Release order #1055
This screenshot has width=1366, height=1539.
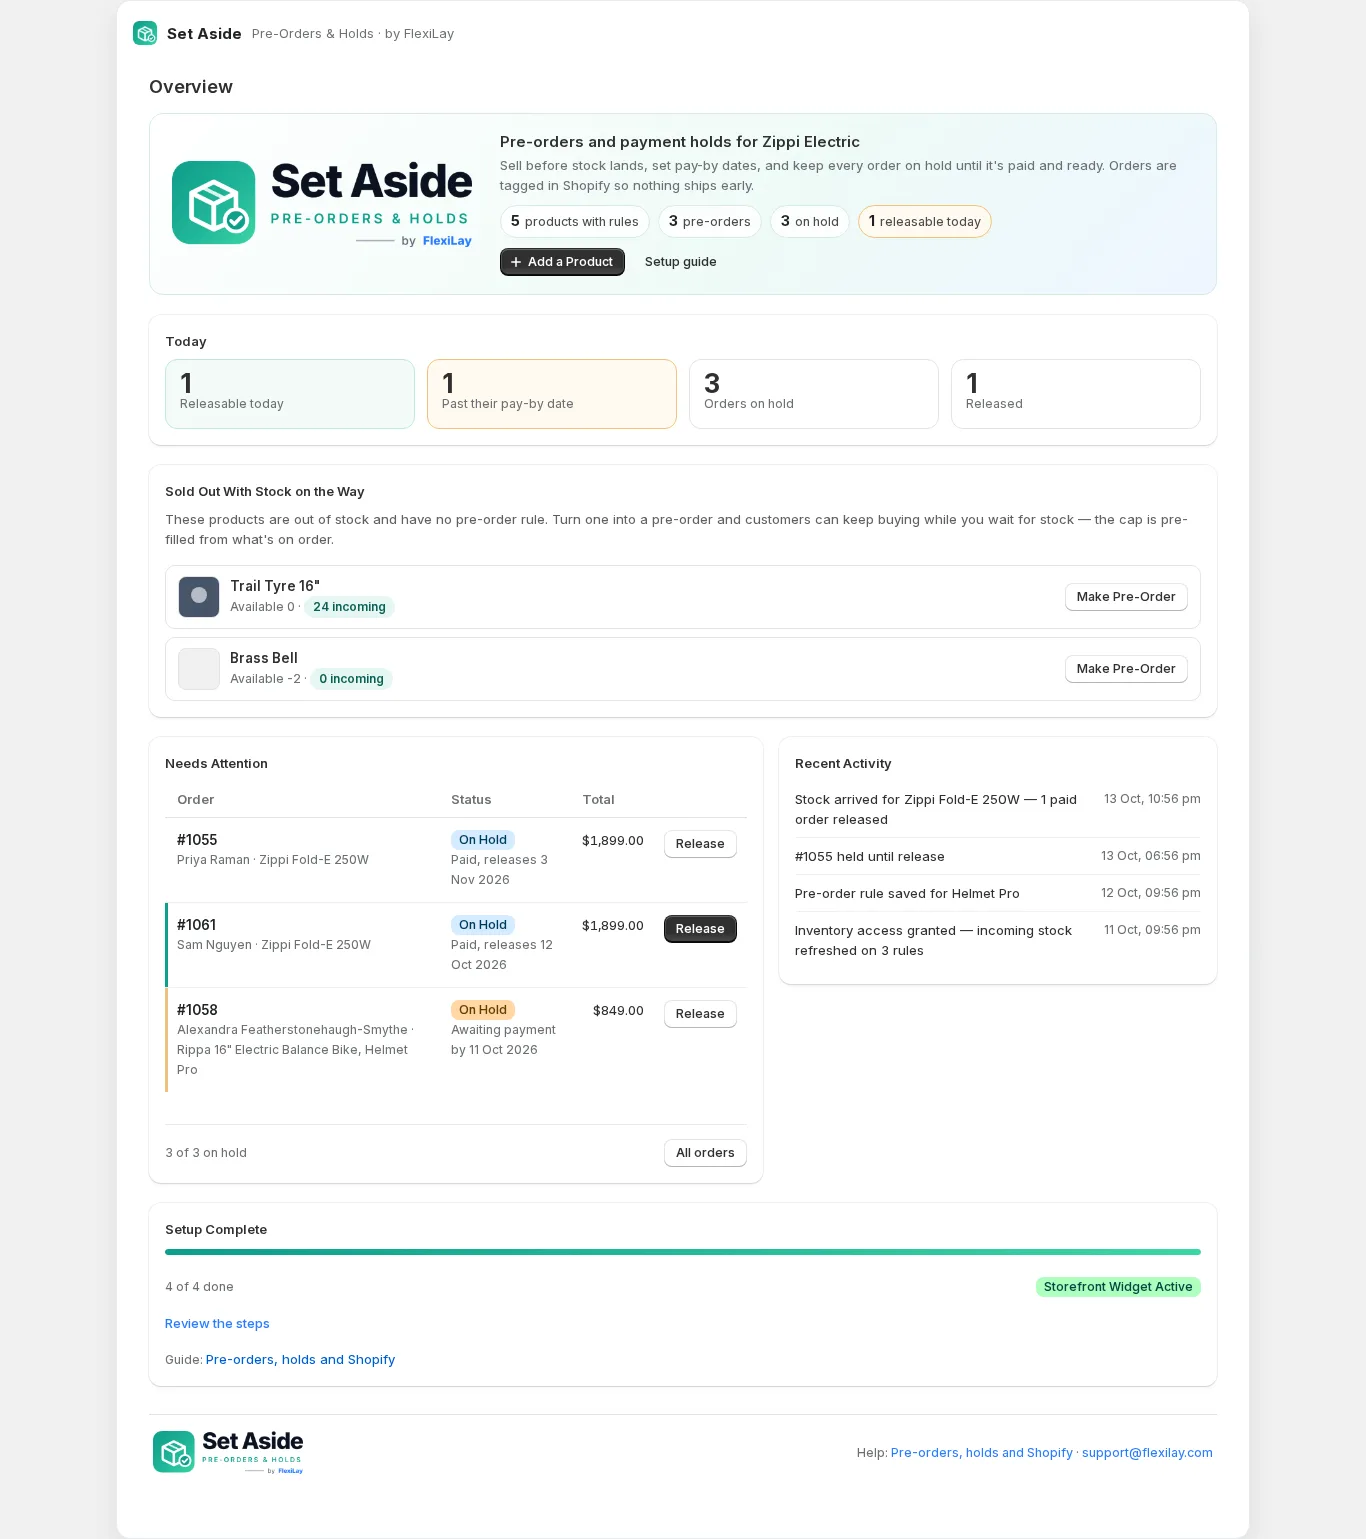(700, 844)
